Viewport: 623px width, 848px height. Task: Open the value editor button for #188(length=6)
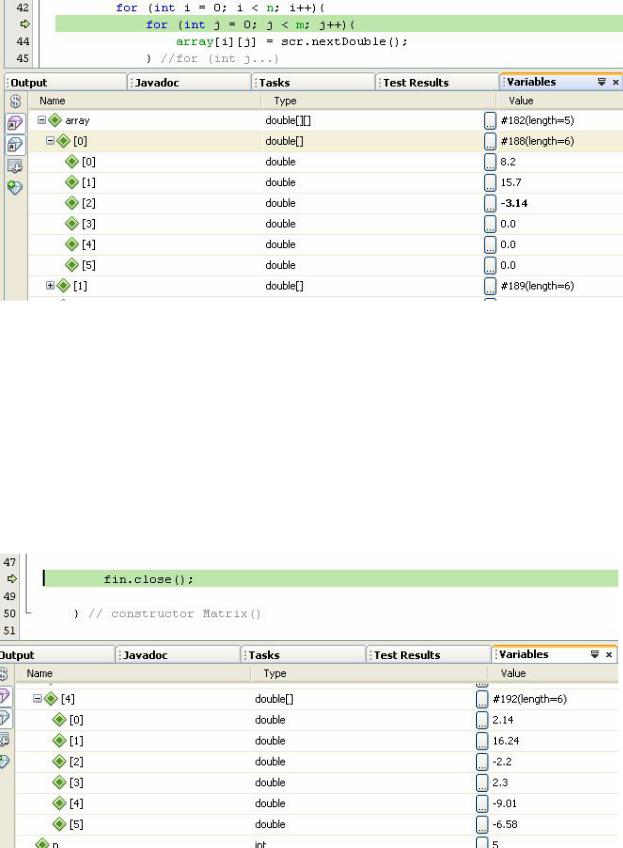[490, 141]
